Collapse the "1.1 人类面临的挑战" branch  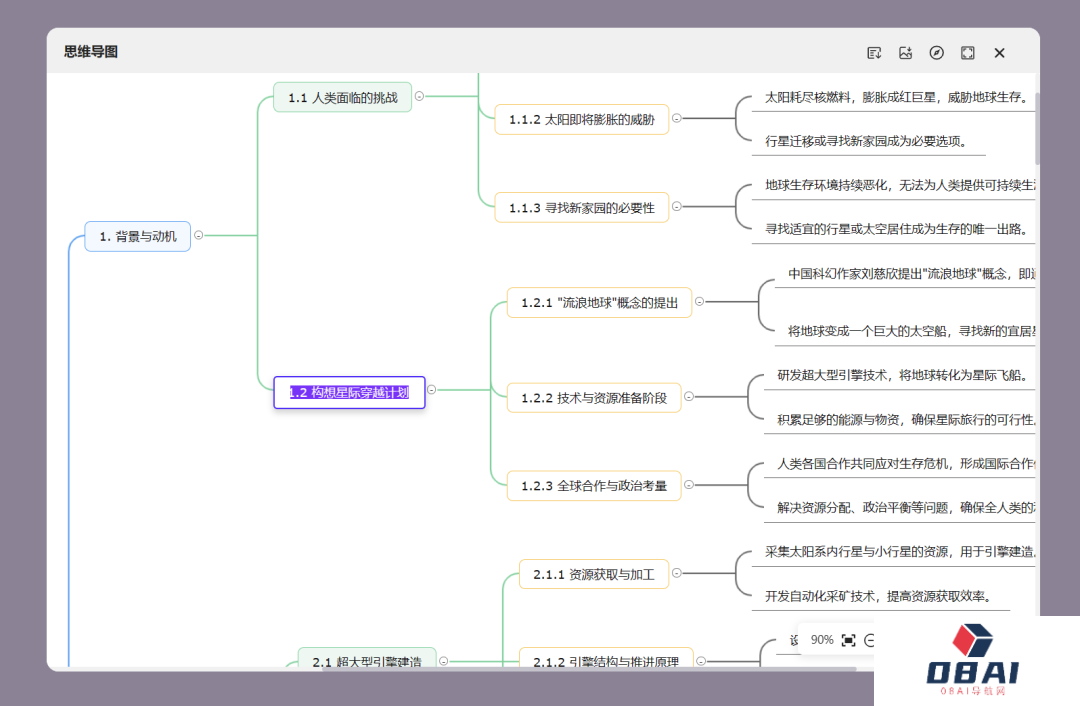point(419,97)
